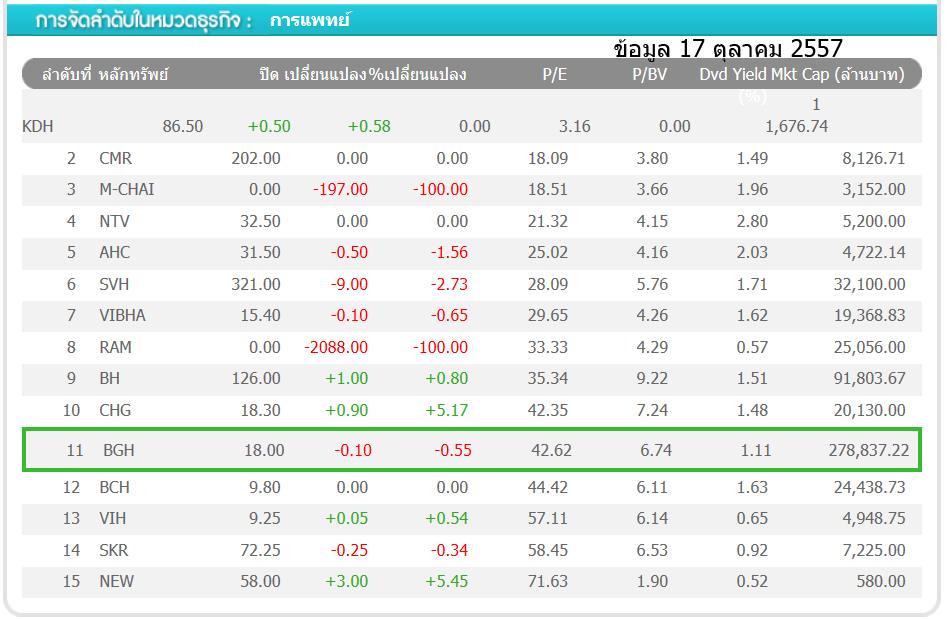947x619 pixels.
Task: Select the NEW stock symbol
Action: pyautogui.click(x=116, y=581)
